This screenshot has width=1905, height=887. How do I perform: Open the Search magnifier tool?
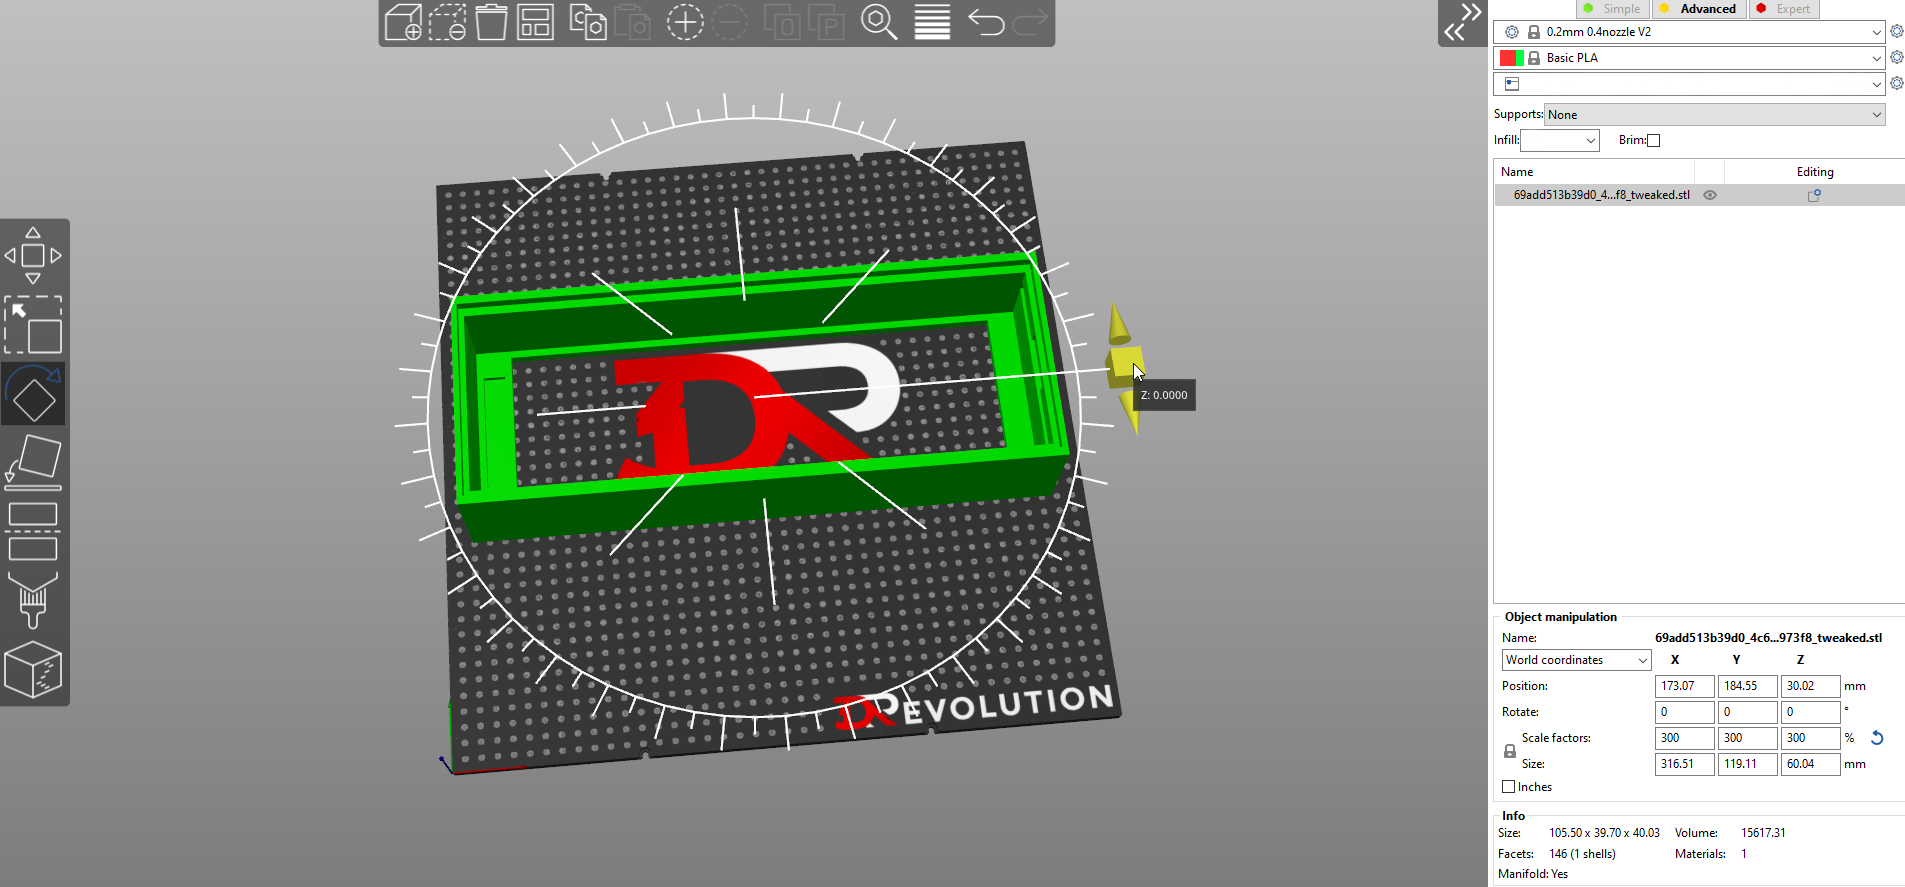(879, 22)
